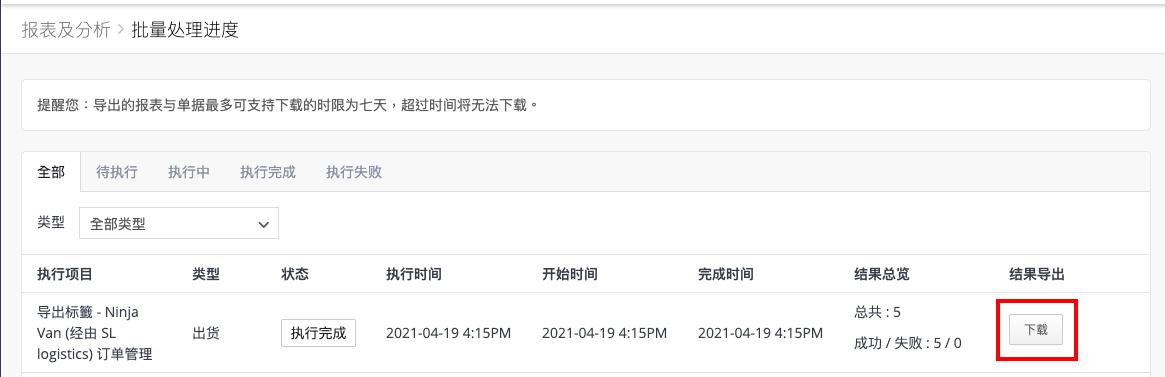This screenshot has width=1165, height=377.
Task: Select the 全部 tab
Action: pyautogui.click(x=51, y=173)
